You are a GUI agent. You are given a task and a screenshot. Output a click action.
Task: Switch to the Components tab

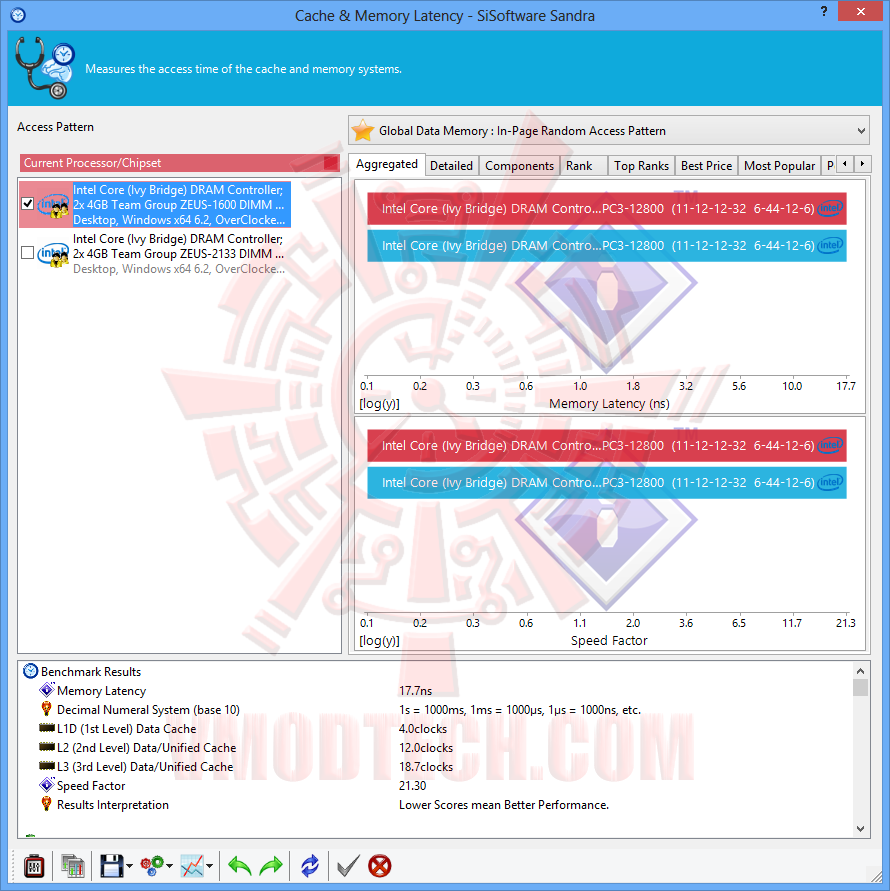click(x=519, y=165)
